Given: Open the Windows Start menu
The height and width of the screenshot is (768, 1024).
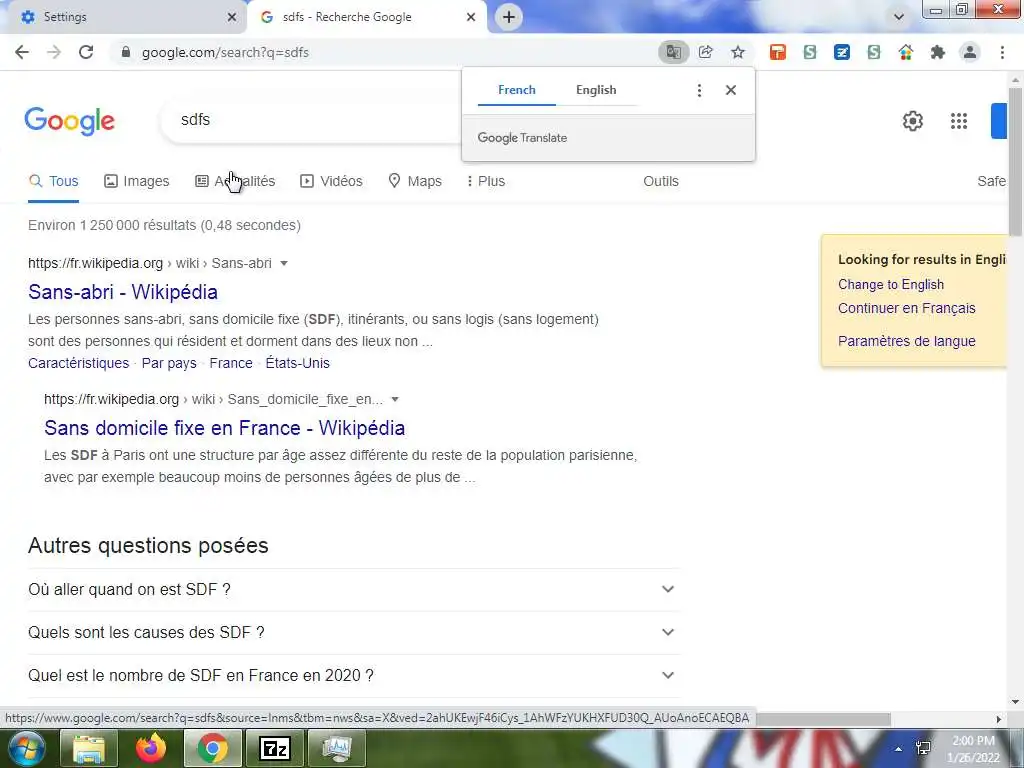Looking at the screenshot, I should (26, 748).
